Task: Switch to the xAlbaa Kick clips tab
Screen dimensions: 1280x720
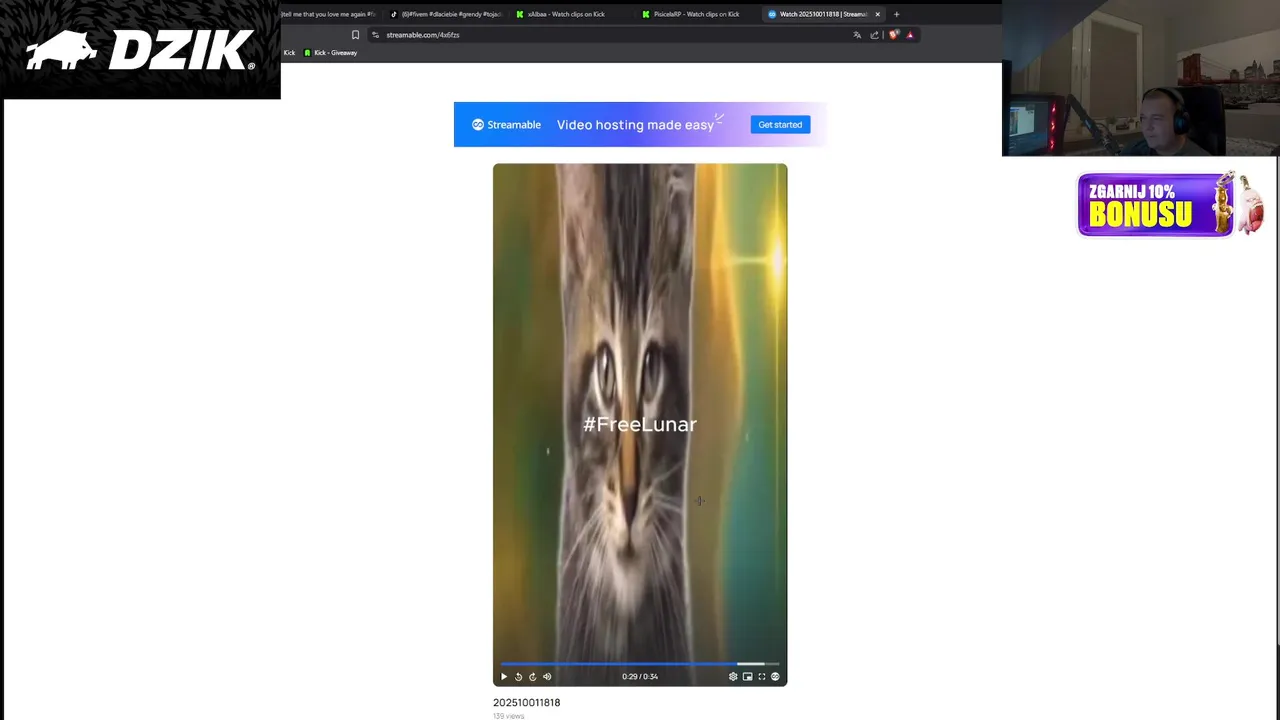Action: (x=566, y=14)
